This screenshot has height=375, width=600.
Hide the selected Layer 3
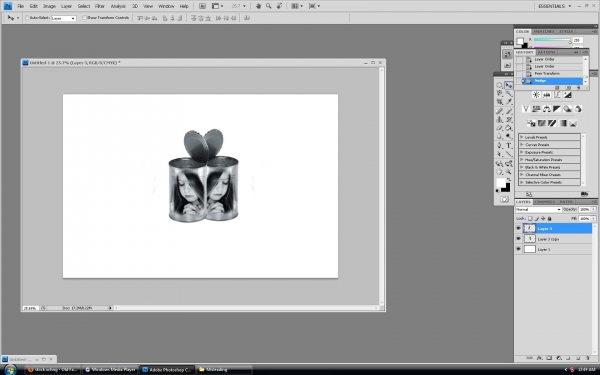pos(518,228)
